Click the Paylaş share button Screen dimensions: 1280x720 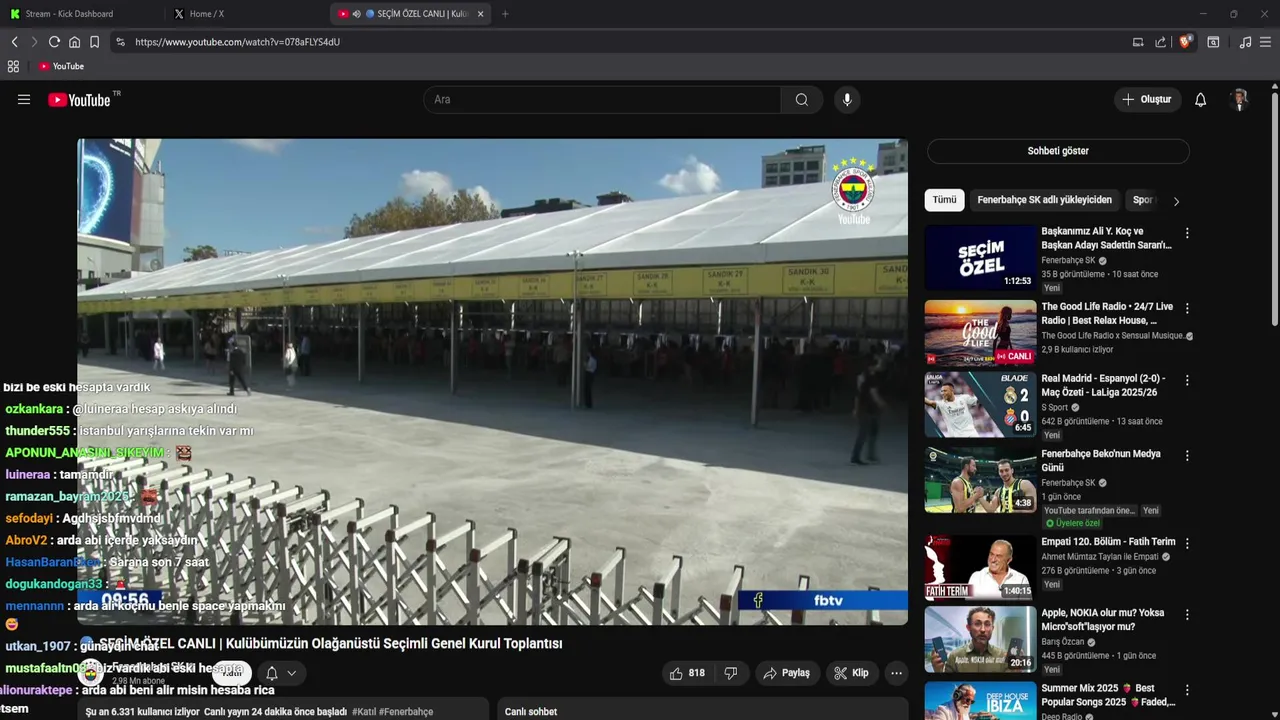coord(786,673)
